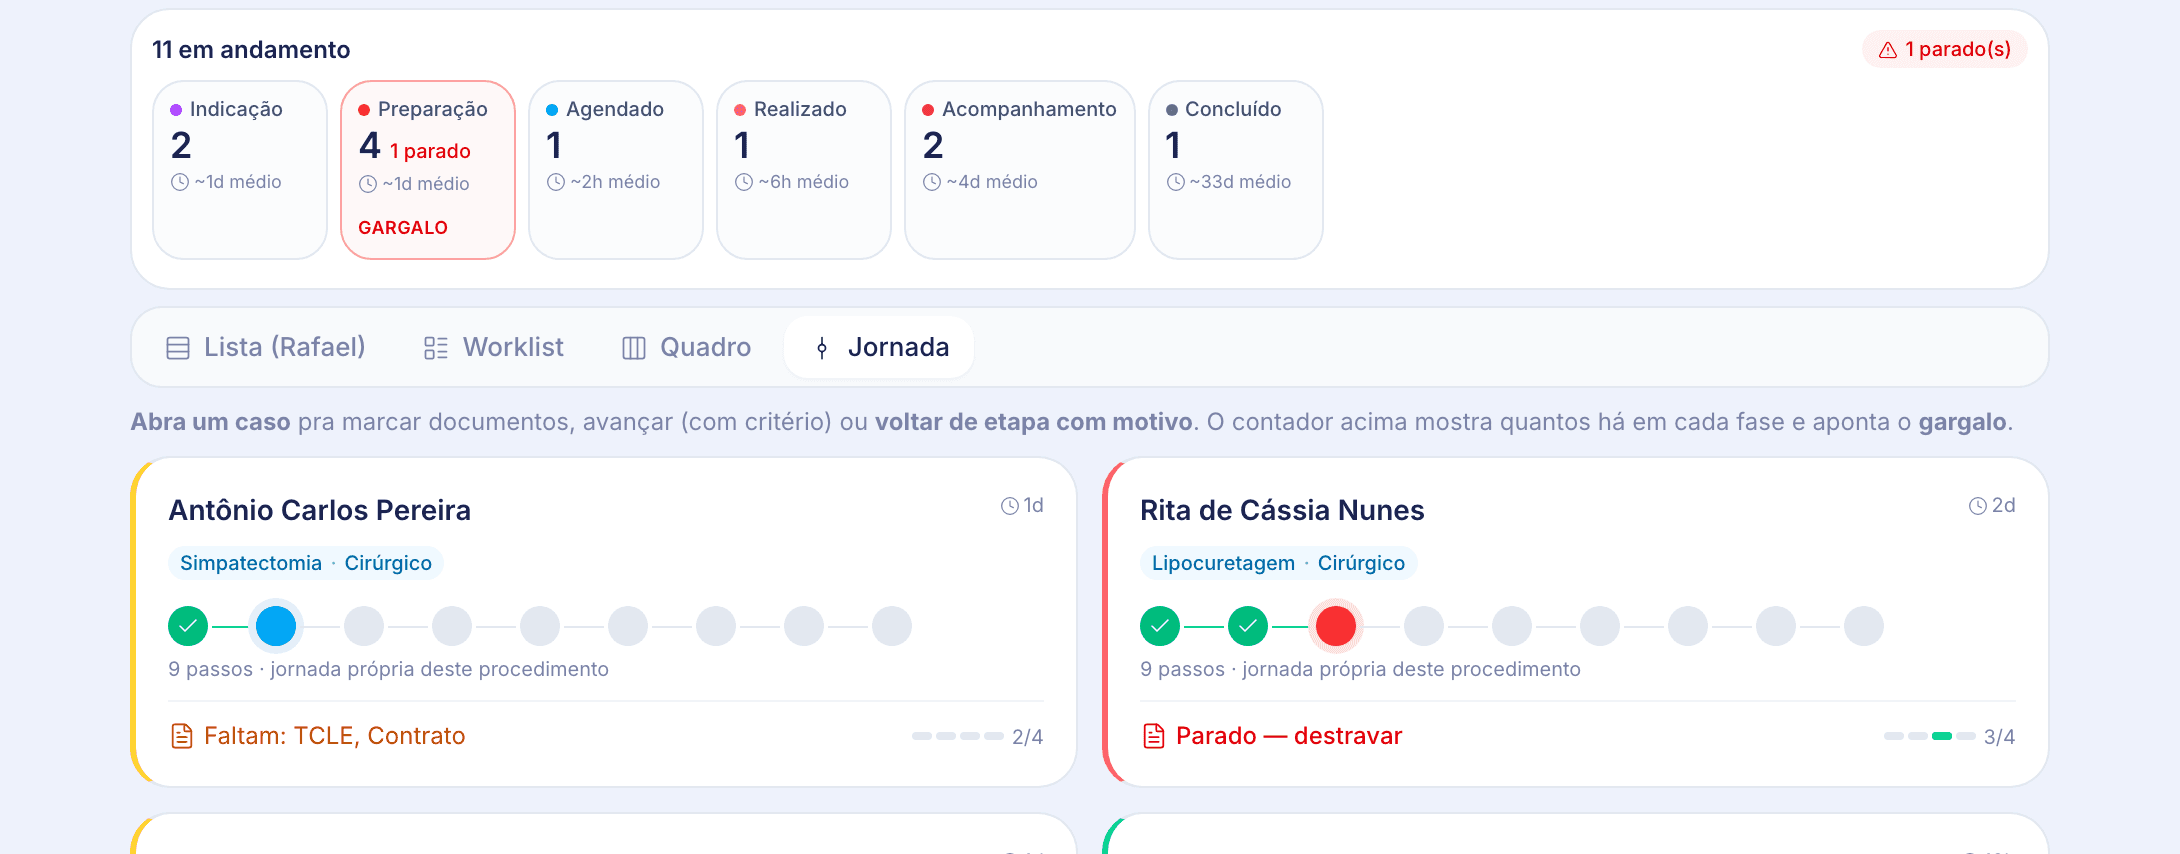Click the Lipocuretagem · Cirúrgico tag
The width and height of the screenshot is (2180, 854).
tap(1278, 563)
